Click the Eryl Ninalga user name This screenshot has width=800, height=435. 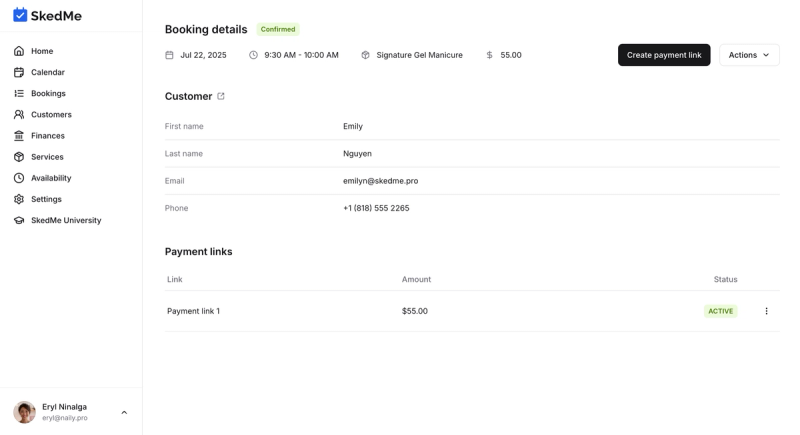pyautogui.click(x=64, y=407)
